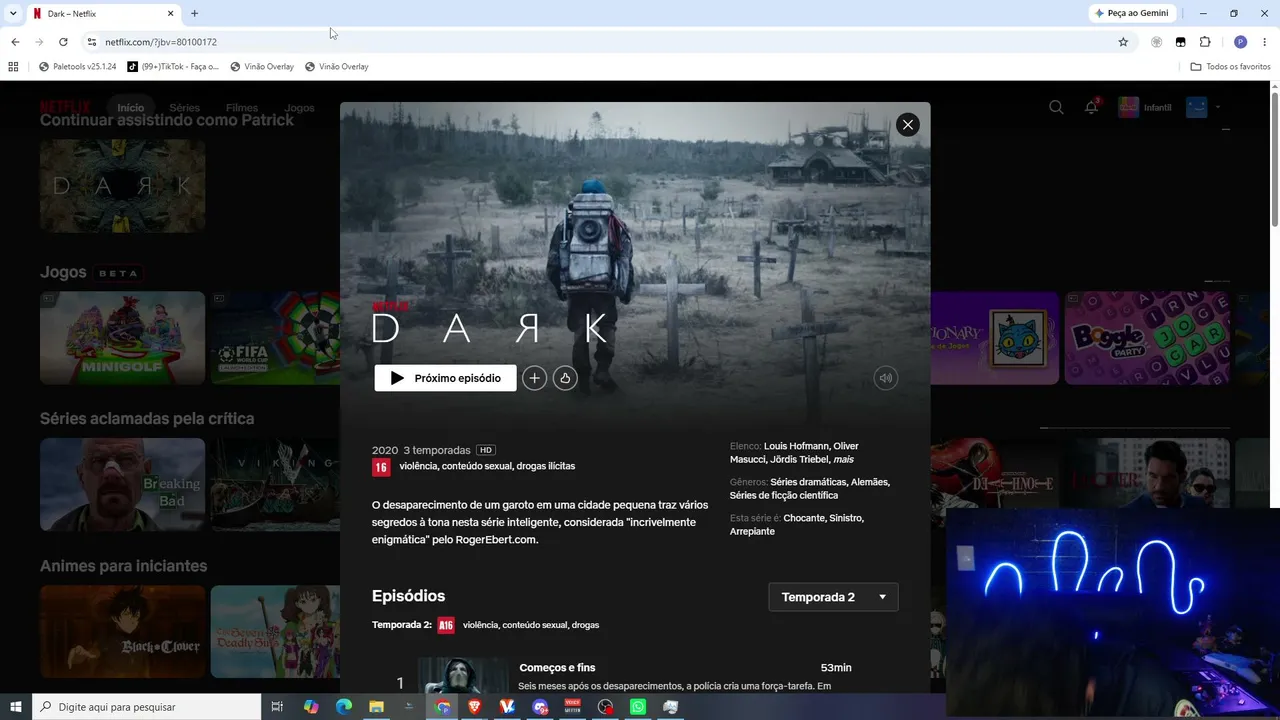Open the Temporada 2 season dropdown

point(833,597)
